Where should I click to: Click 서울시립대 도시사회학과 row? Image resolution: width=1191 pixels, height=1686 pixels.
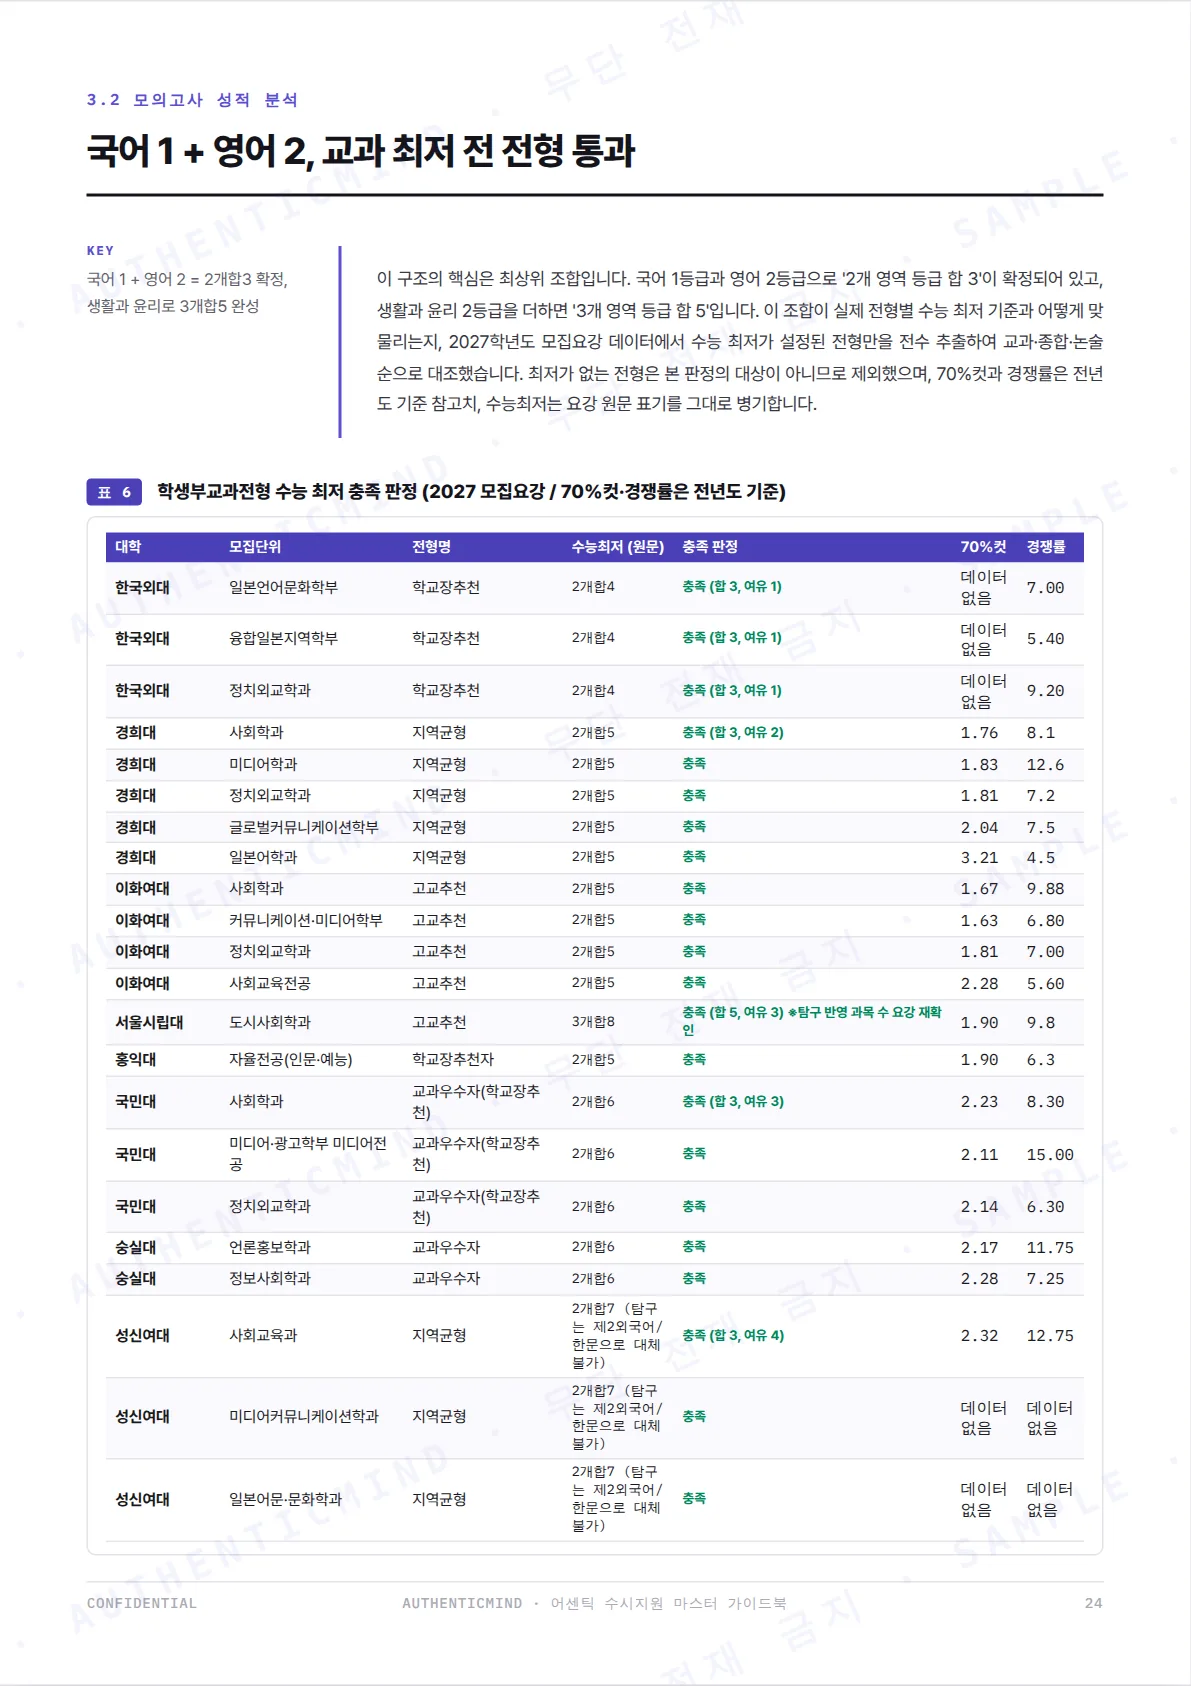click(594, 1022)
